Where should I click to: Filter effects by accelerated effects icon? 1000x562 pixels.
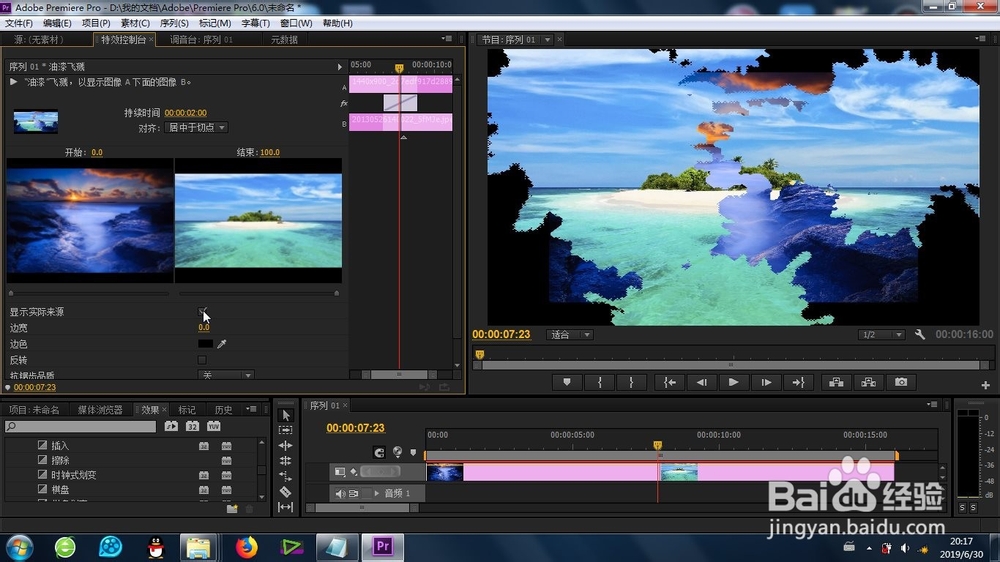coord(171,426)
